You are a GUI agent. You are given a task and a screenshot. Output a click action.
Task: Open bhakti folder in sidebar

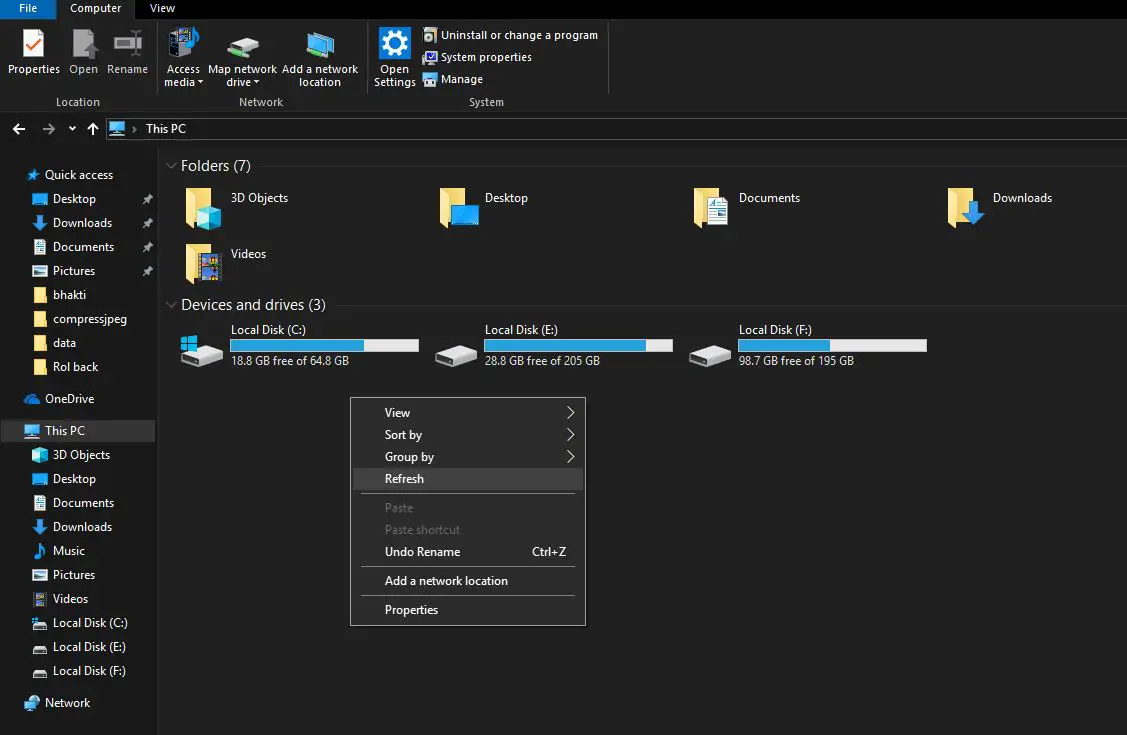coord(69,295)
